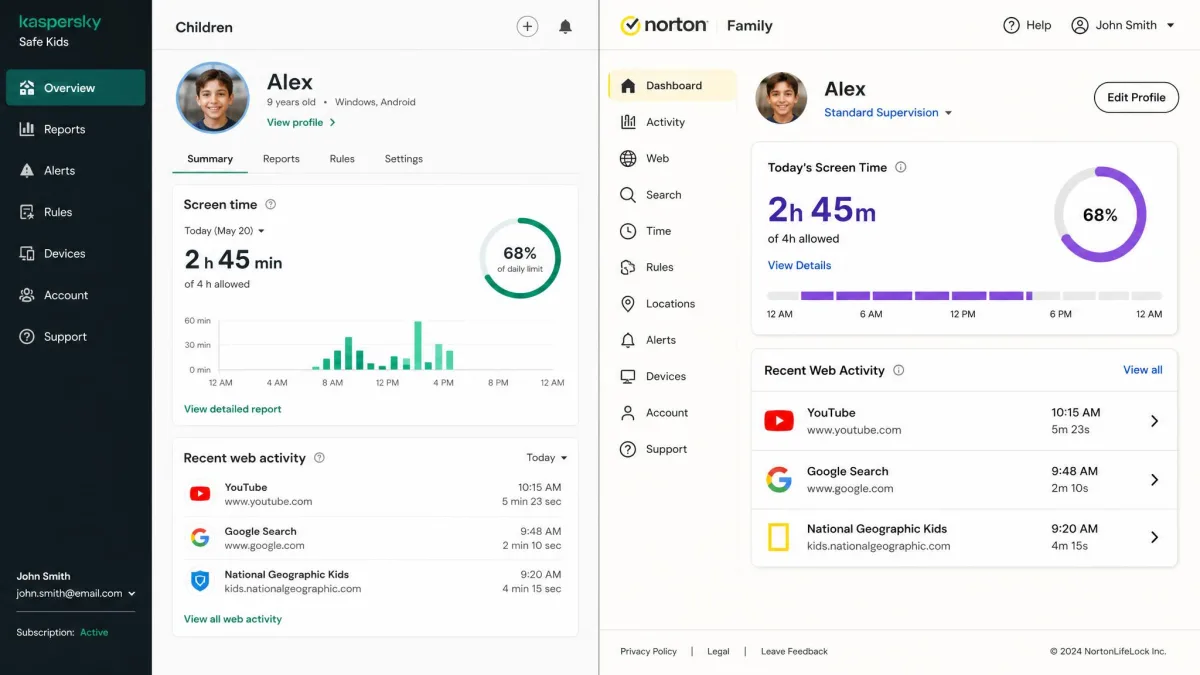Image resolution: width=1200 pixels, height=675 pixels.
Task: Open Rules in Norton sidebar
Action: point(672,267)
